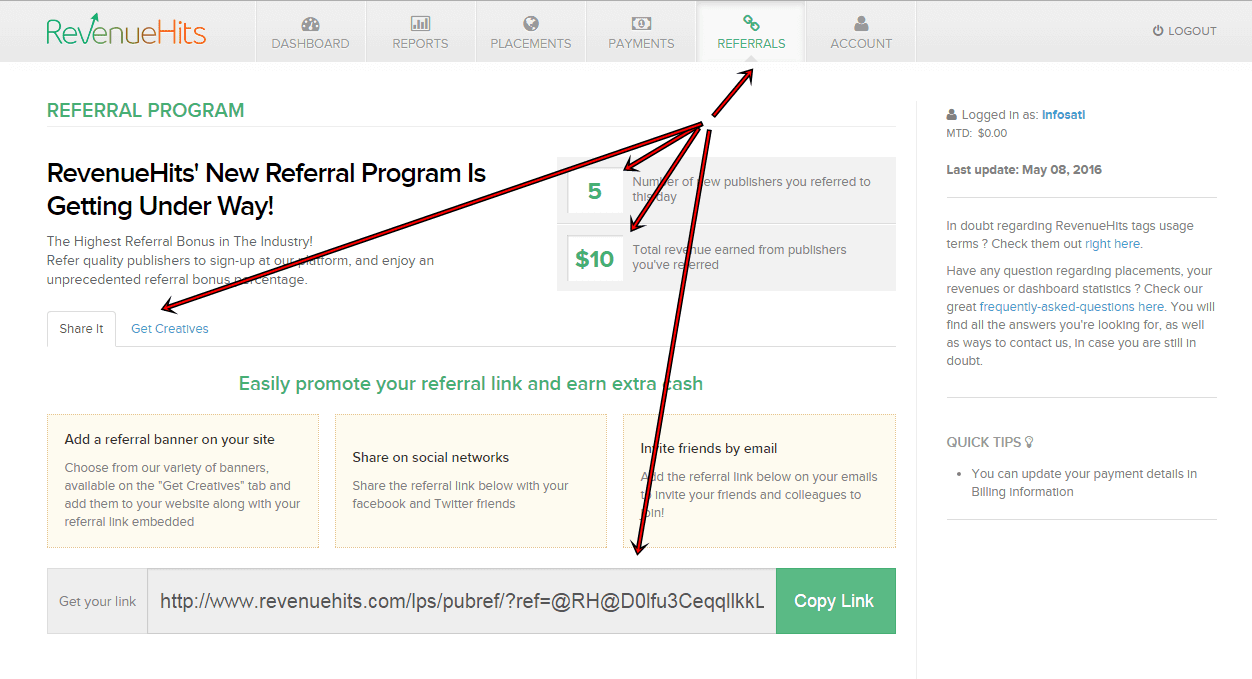Select the Share It tab
1252x679 pixels.
coord(81,329)
